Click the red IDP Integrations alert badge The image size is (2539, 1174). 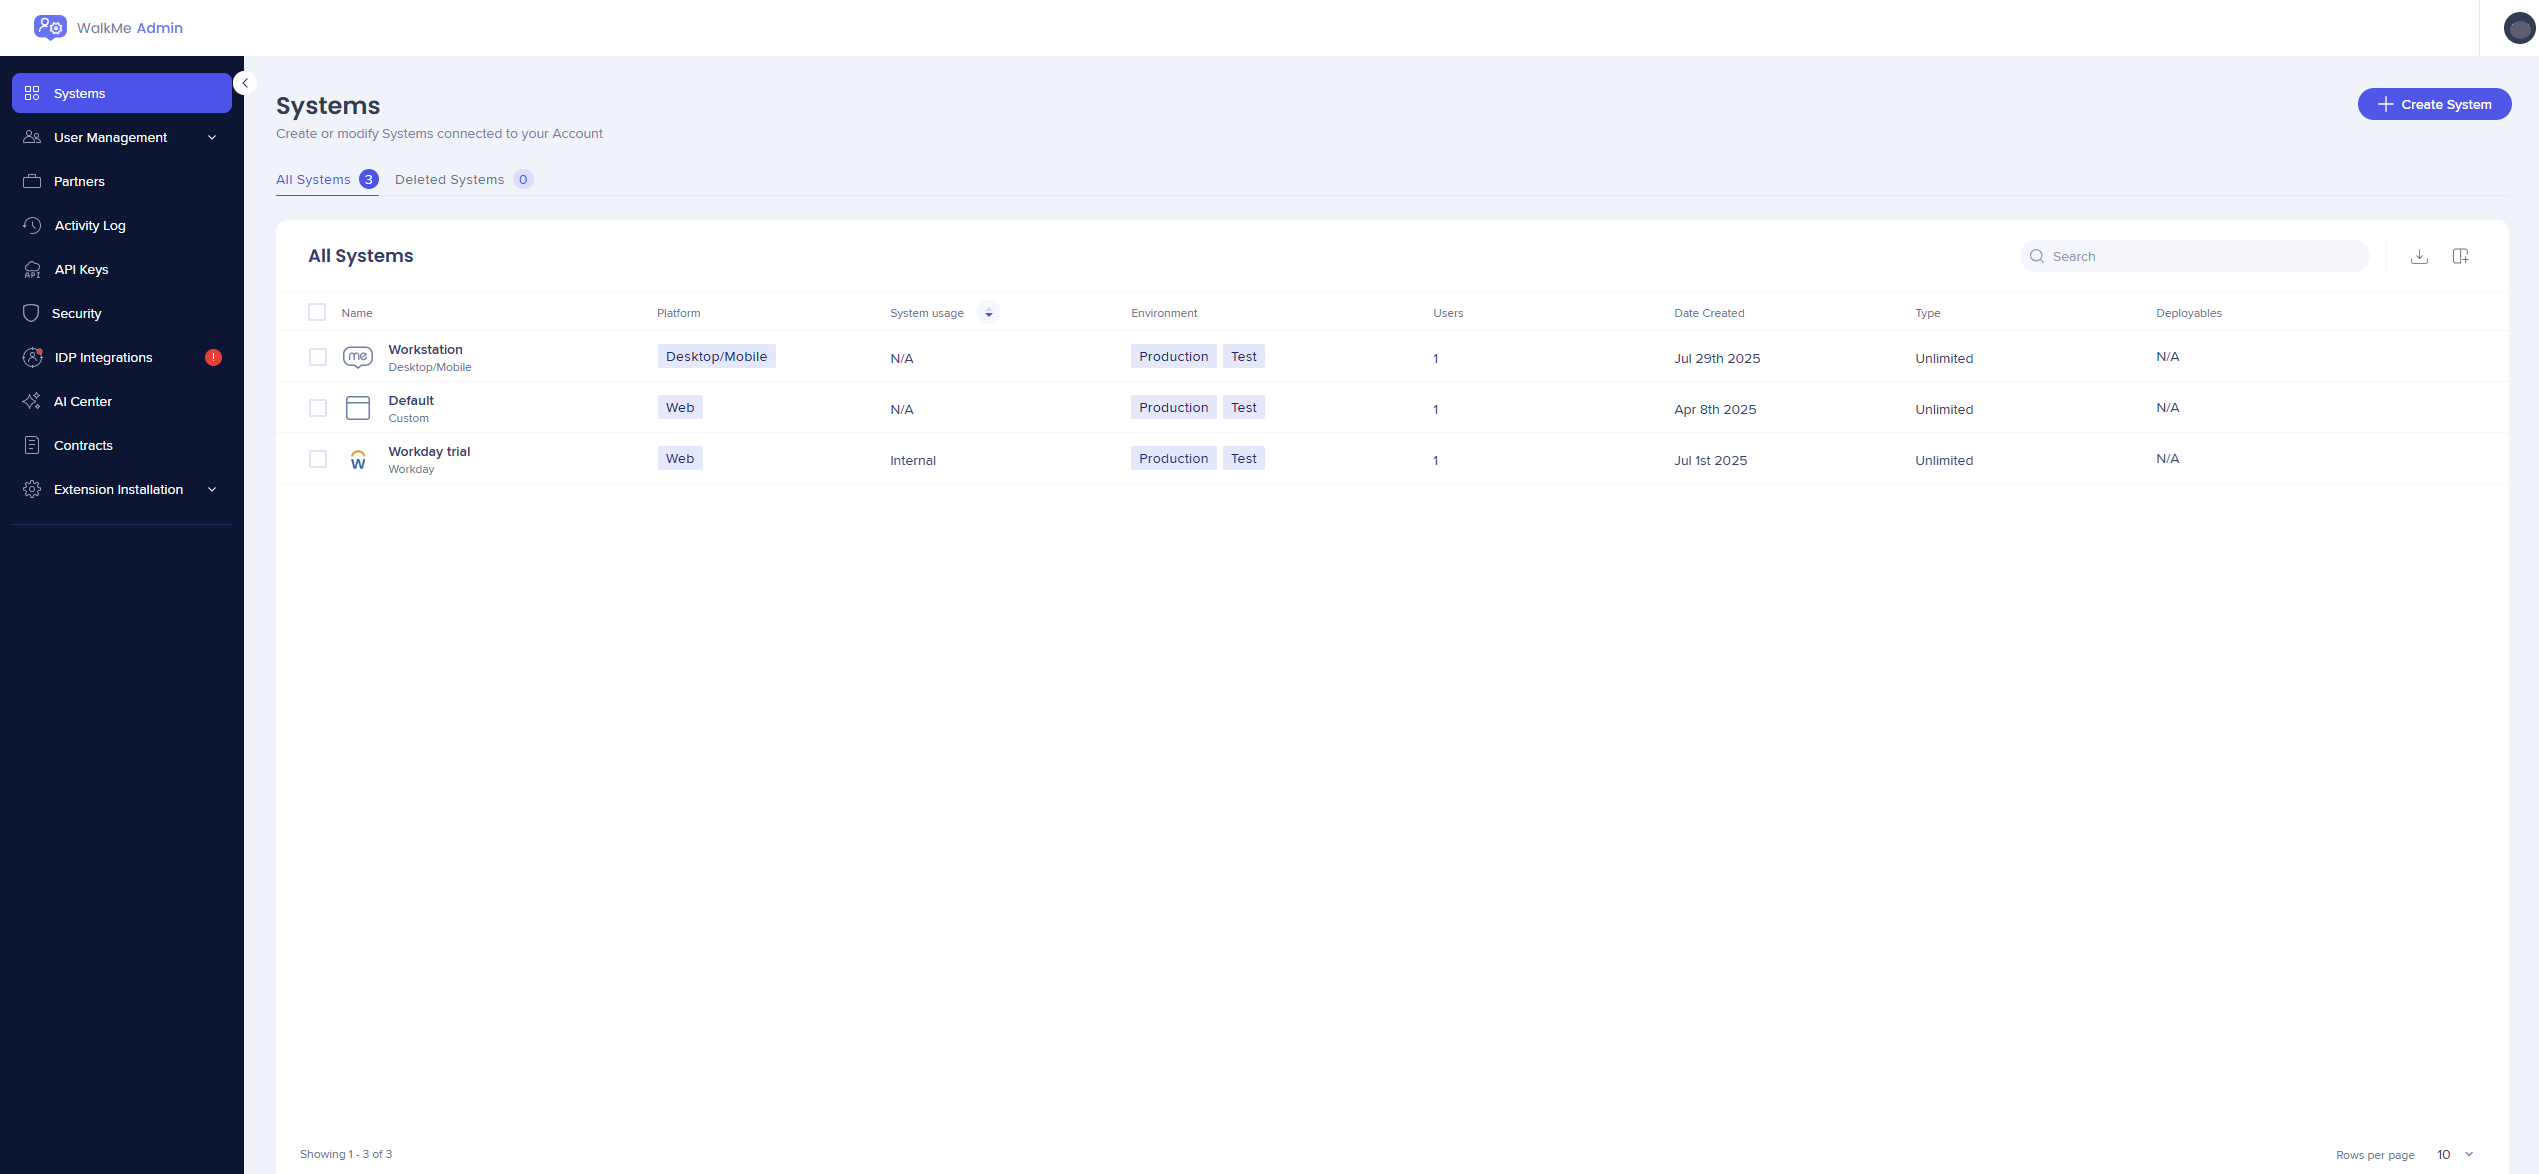(213, 358)
